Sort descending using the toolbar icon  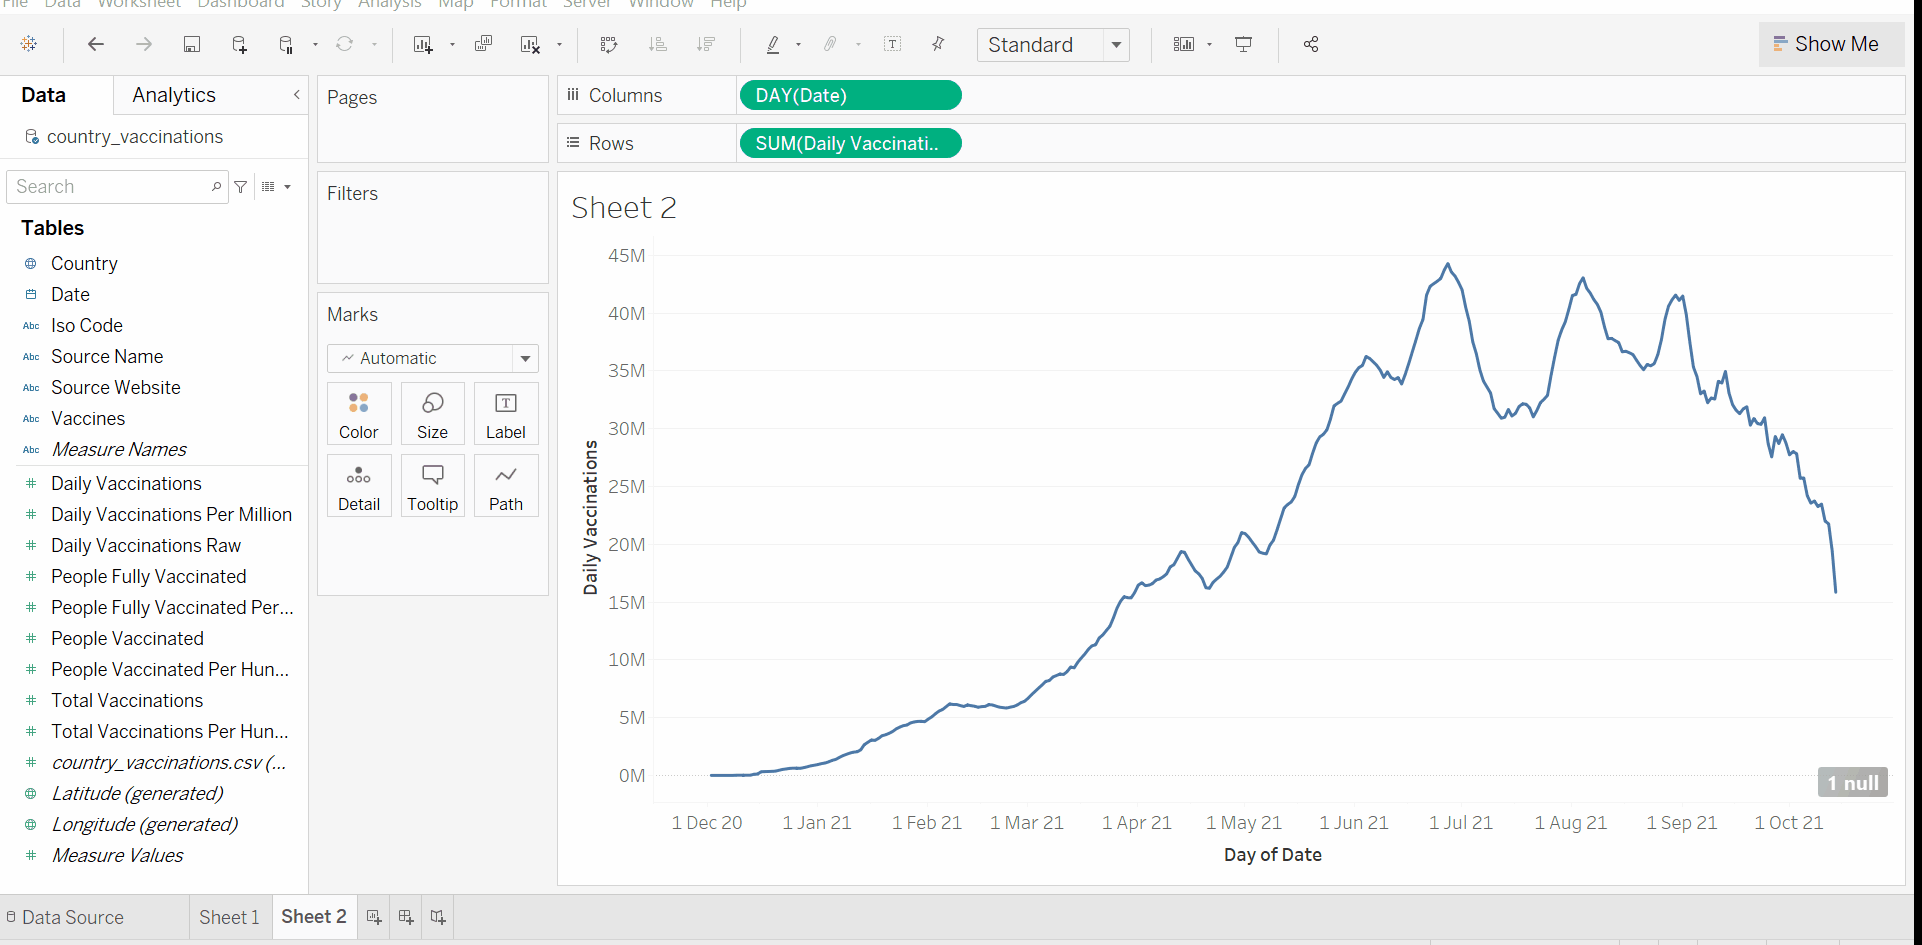coord(706,44)
